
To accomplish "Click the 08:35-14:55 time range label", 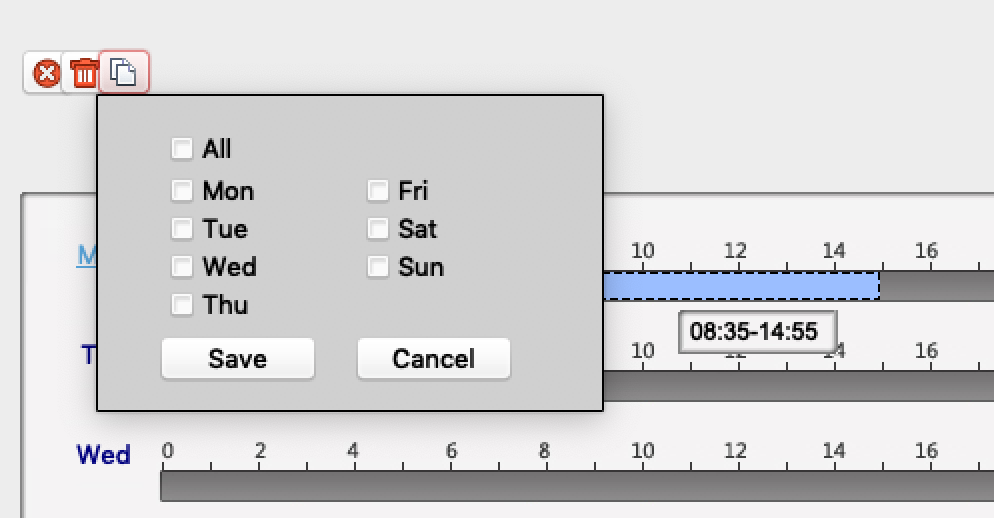I will point(757,332).
